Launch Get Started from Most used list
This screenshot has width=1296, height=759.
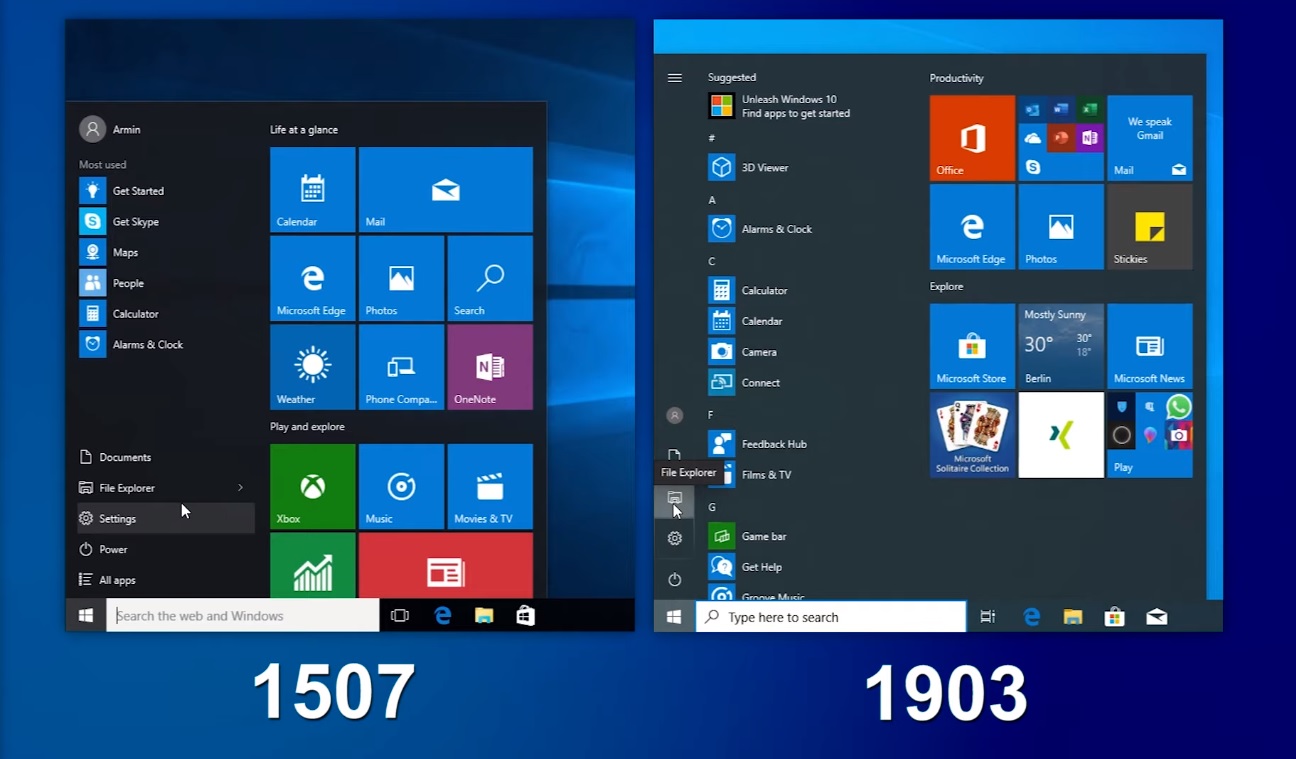tap(165, 191)
